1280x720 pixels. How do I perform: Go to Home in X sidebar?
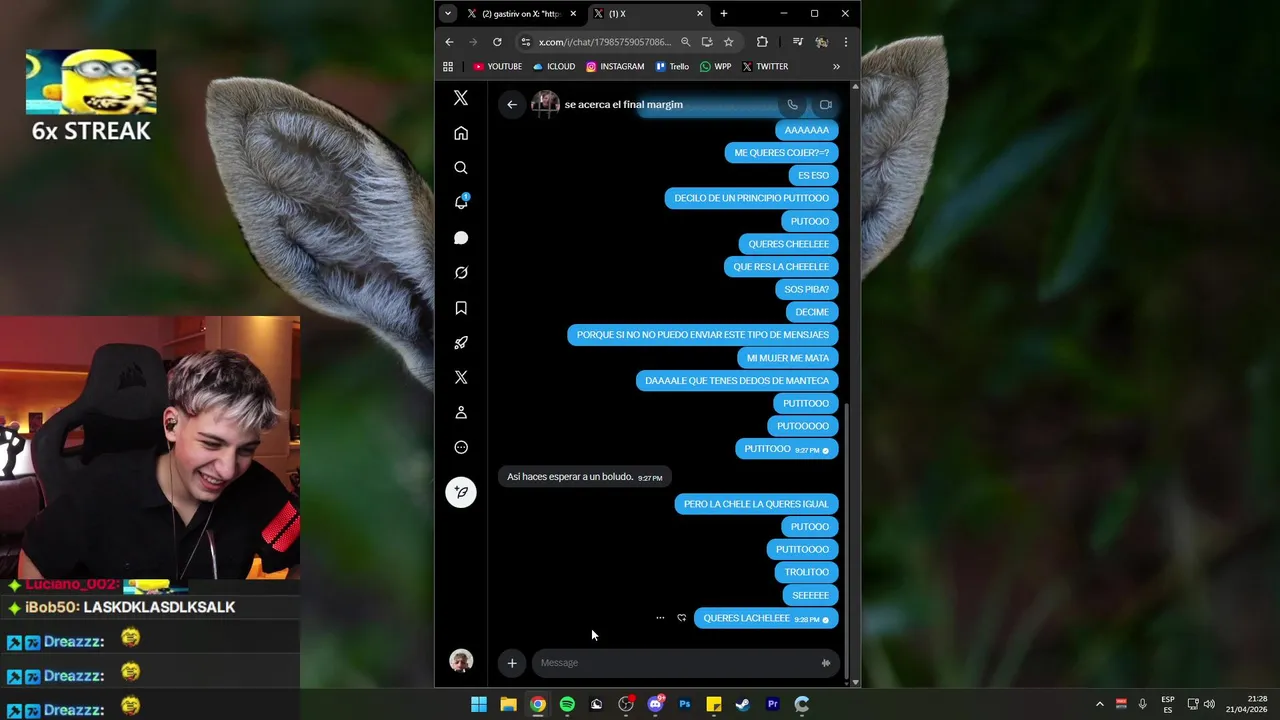pyautogui.click(x=461, y=133)
